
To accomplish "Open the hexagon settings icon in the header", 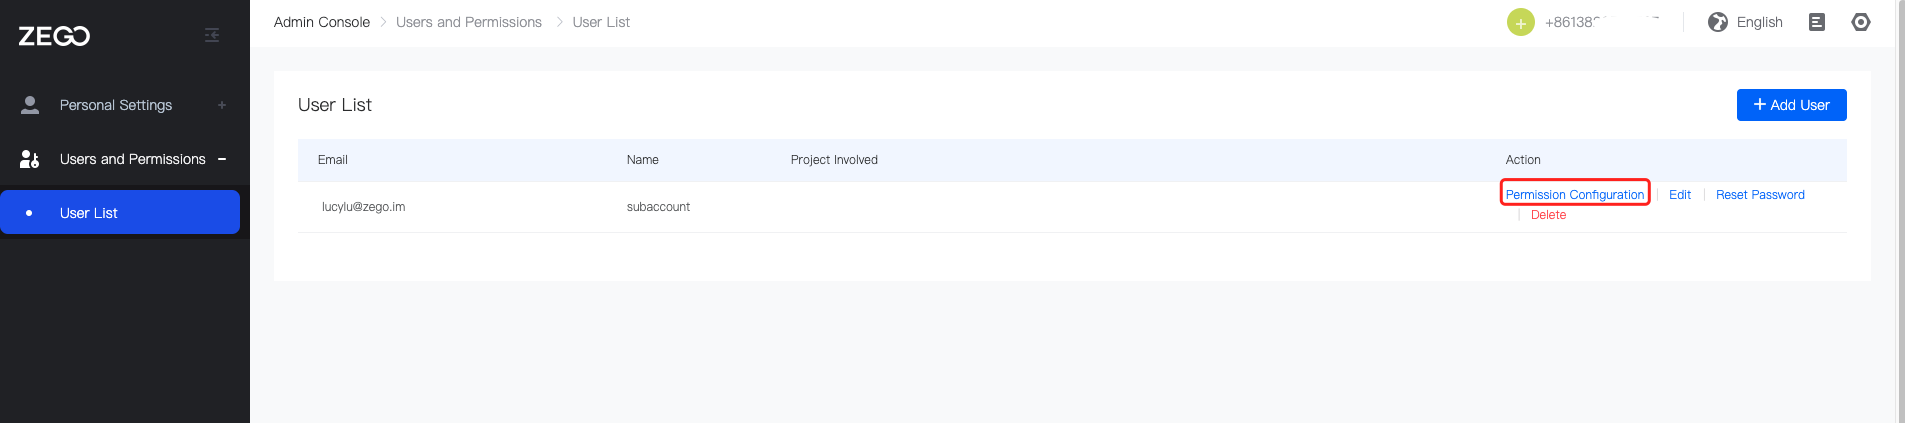I will tap(1861, 22).
